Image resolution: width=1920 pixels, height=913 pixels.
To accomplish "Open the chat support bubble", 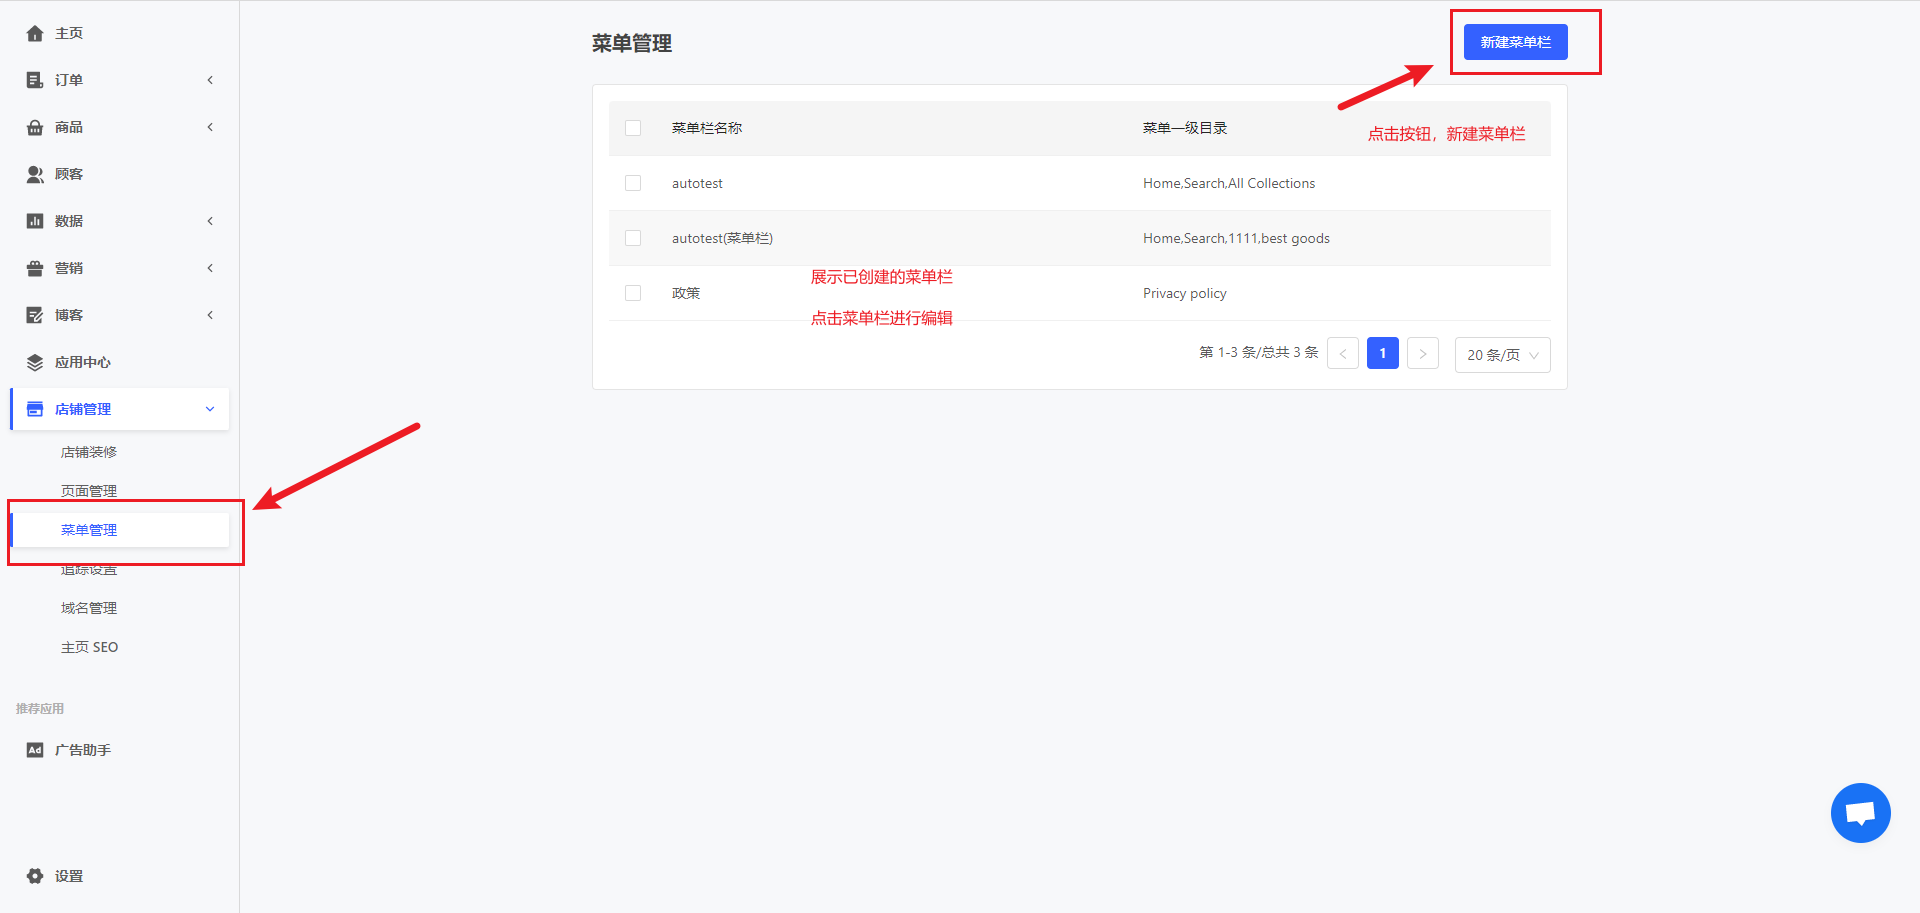I will pyautogui.click(x=1860, y=813).
